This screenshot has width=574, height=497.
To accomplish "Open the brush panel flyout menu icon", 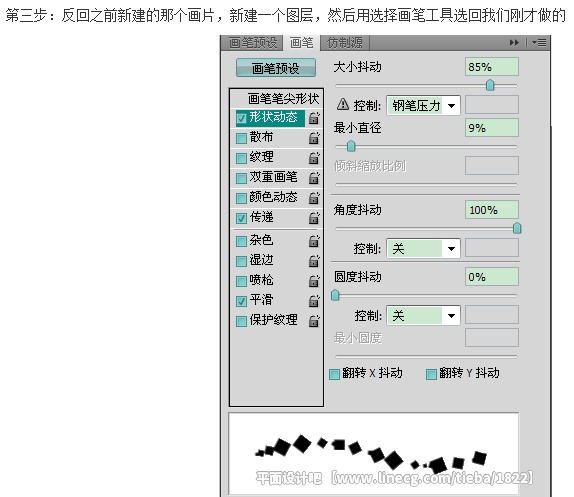I will (539, 43).
